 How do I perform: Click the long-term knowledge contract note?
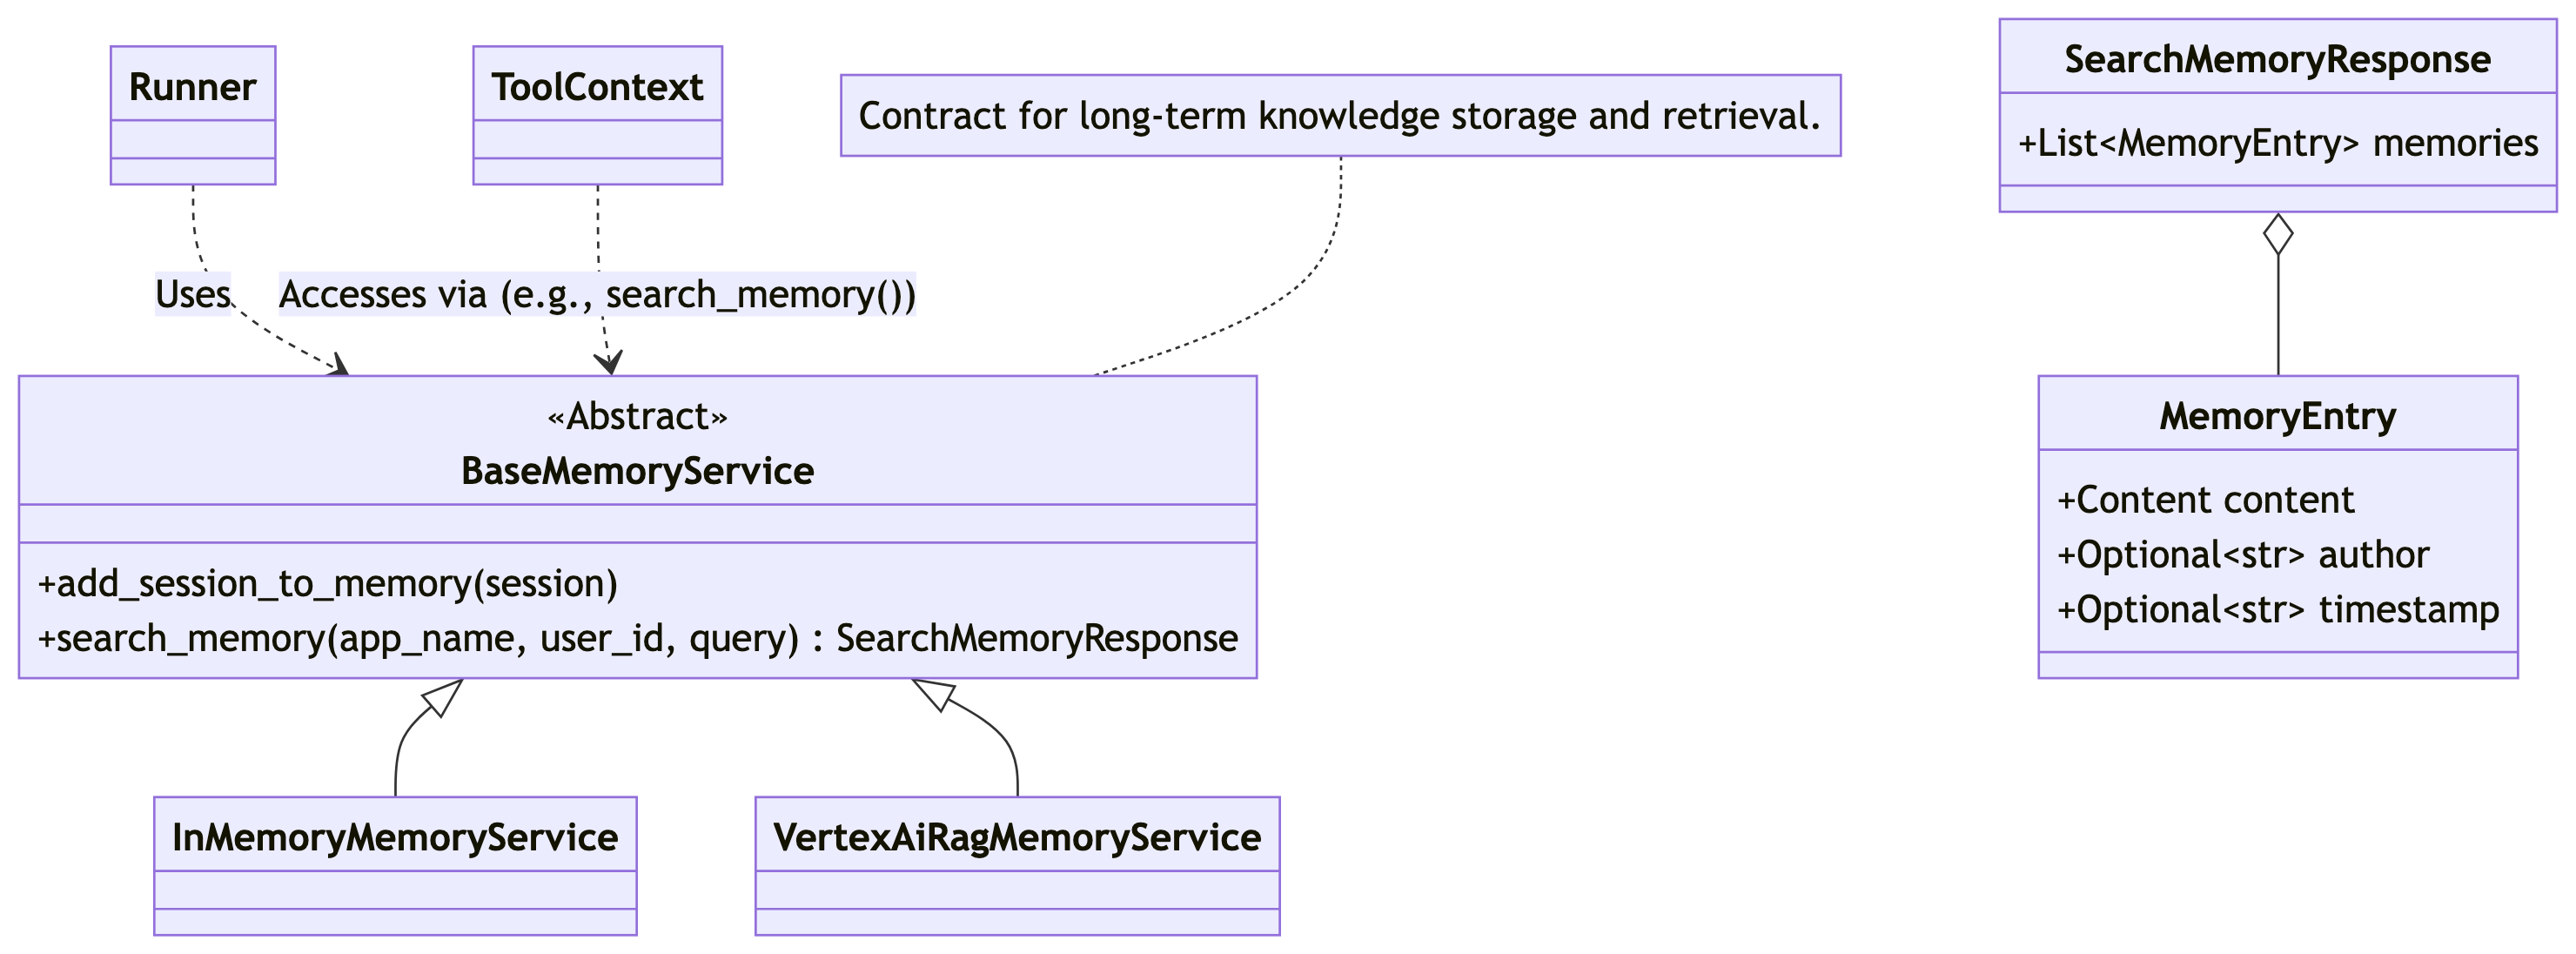point(1340,116)
